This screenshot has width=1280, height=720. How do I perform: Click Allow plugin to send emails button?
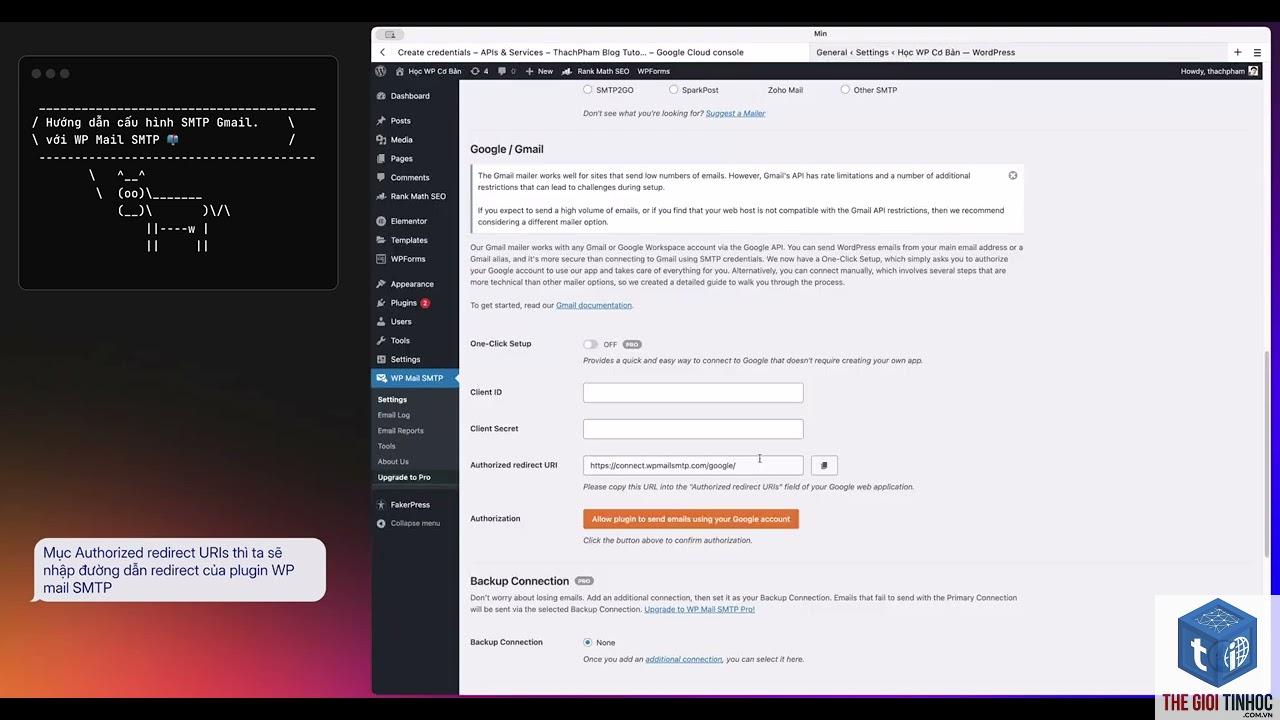(x=691, y=519)
